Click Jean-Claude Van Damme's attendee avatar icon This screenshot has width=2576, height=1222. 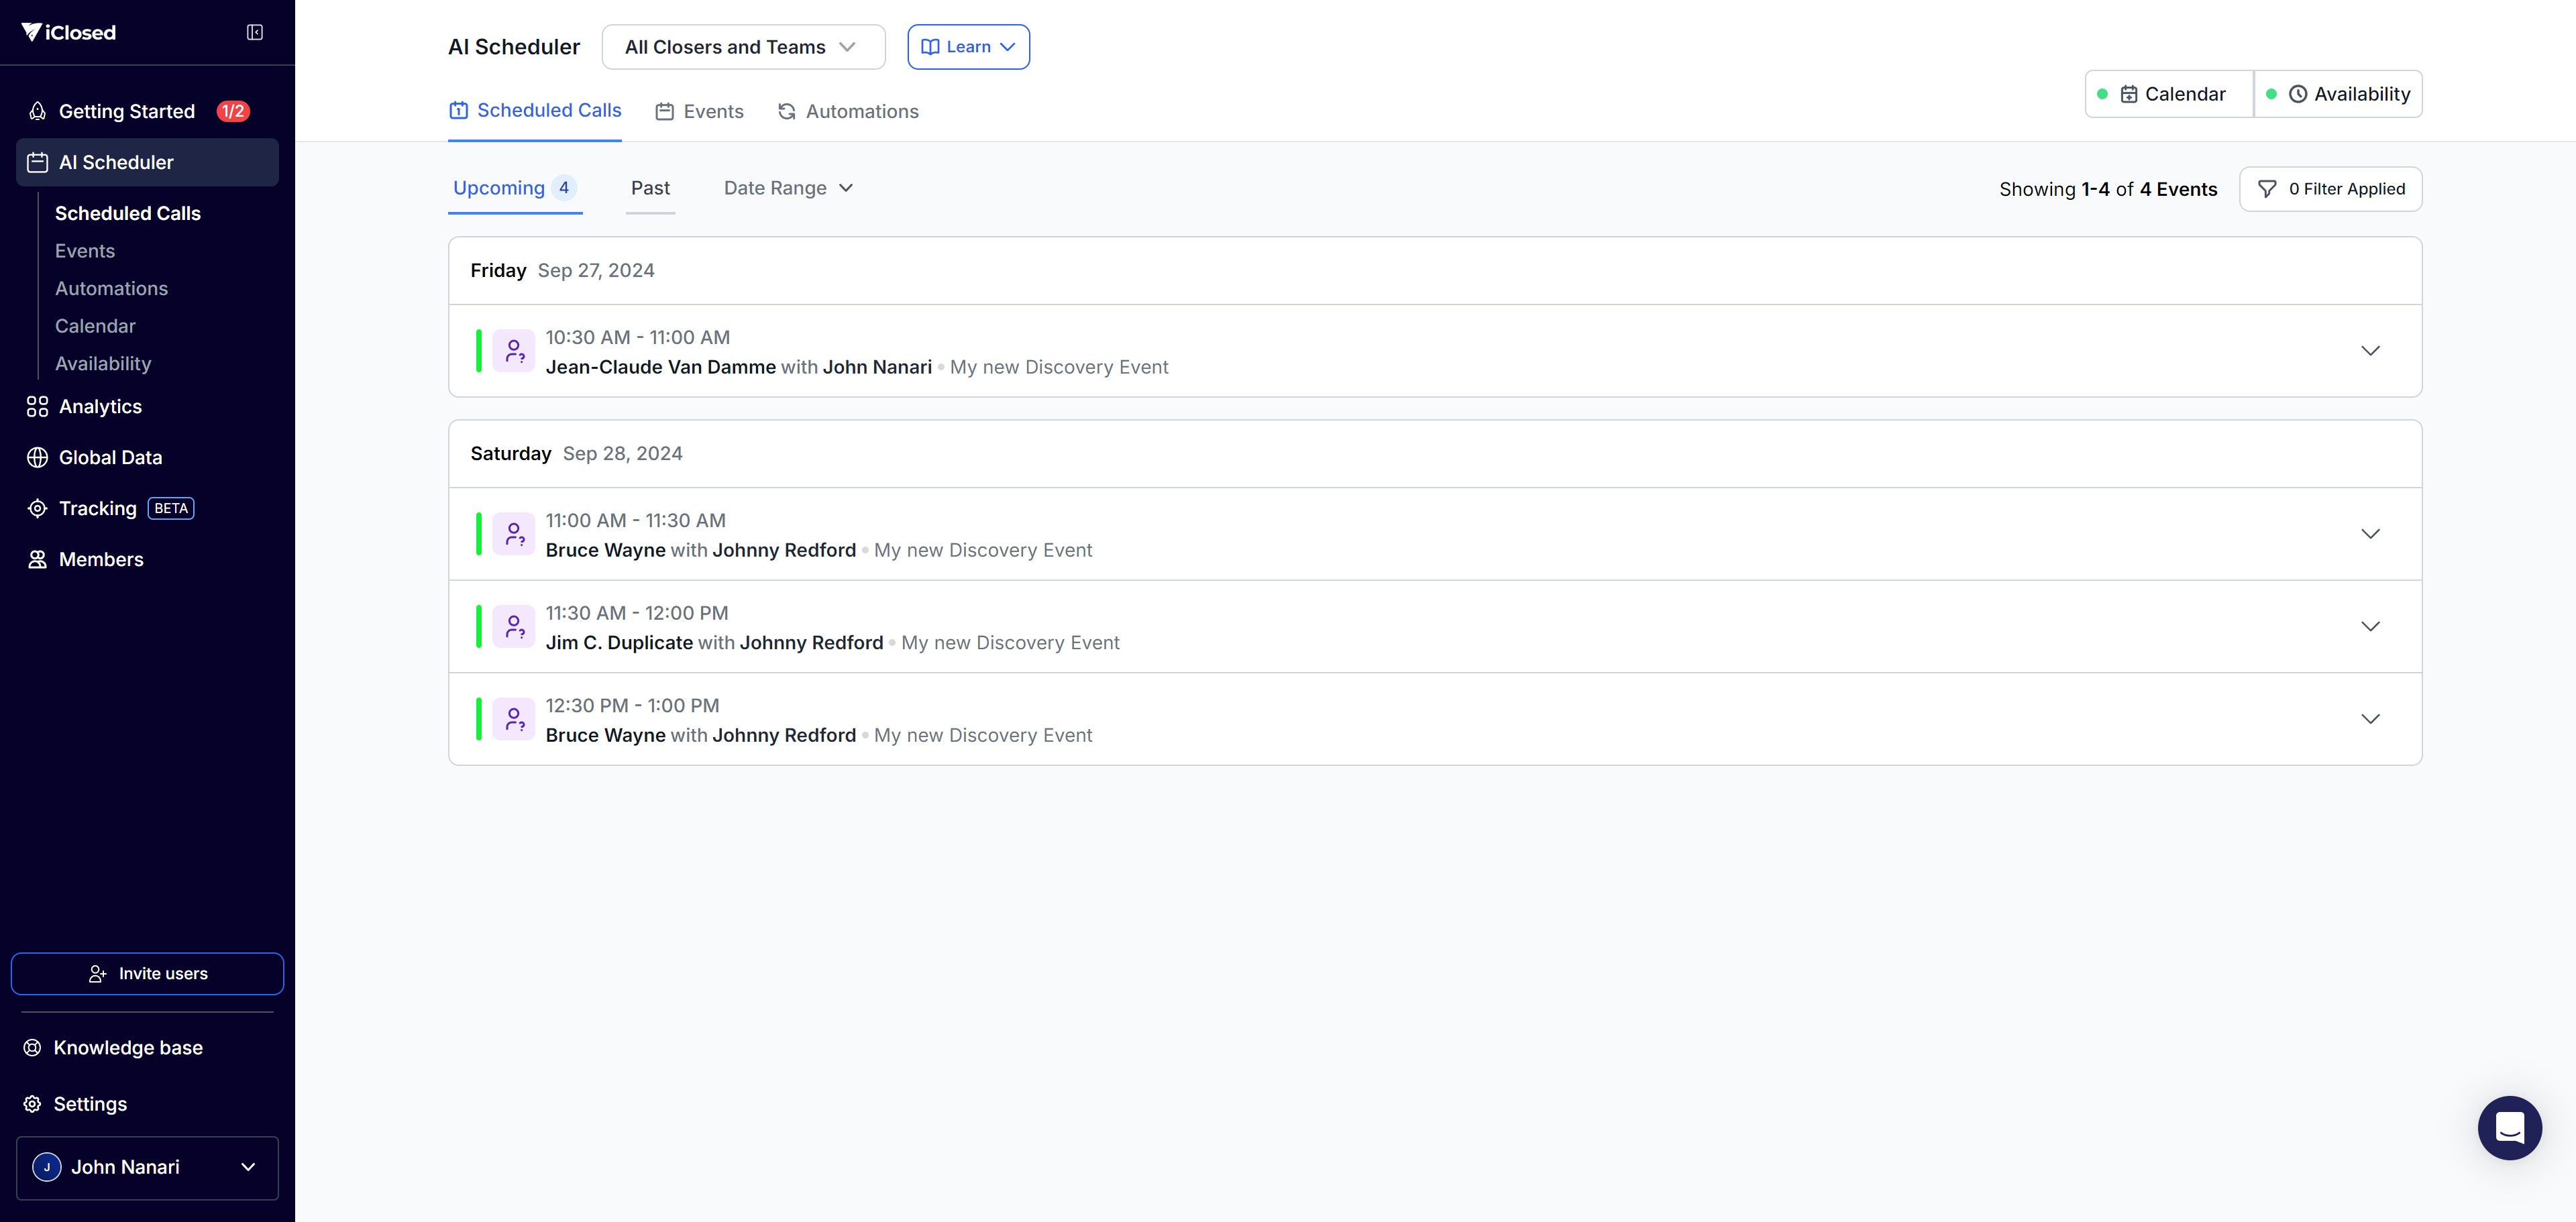tap(514, 351)
